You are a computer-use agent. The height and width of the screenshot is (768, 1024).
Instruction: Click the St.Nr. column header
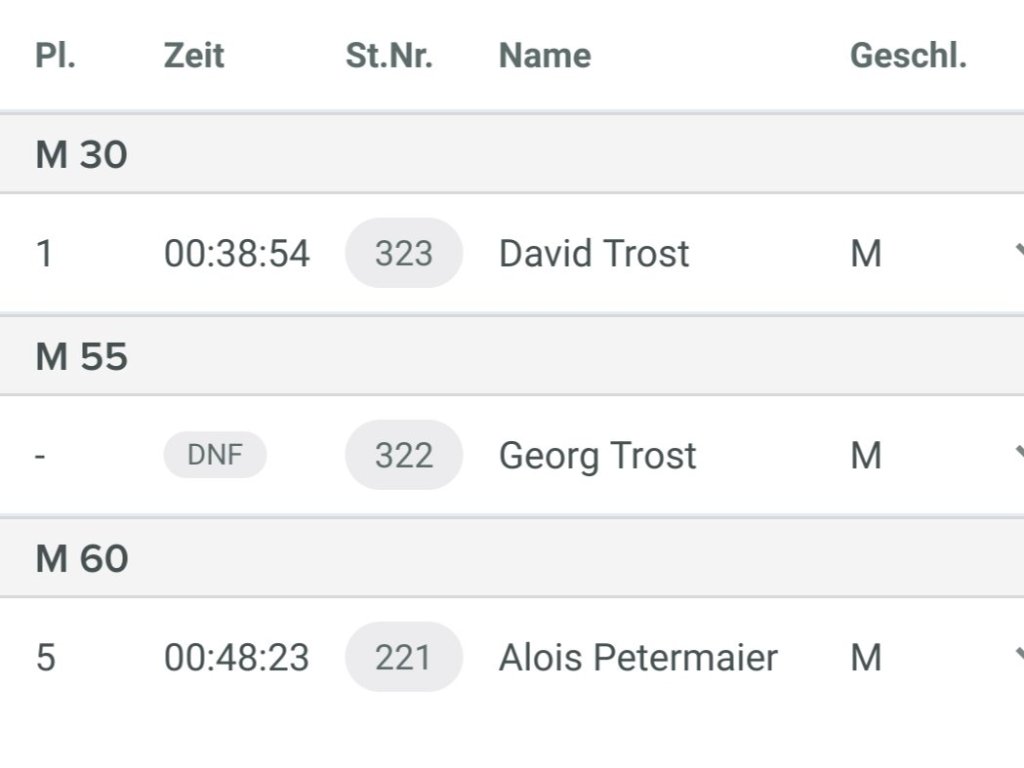(x=389, y=55)
